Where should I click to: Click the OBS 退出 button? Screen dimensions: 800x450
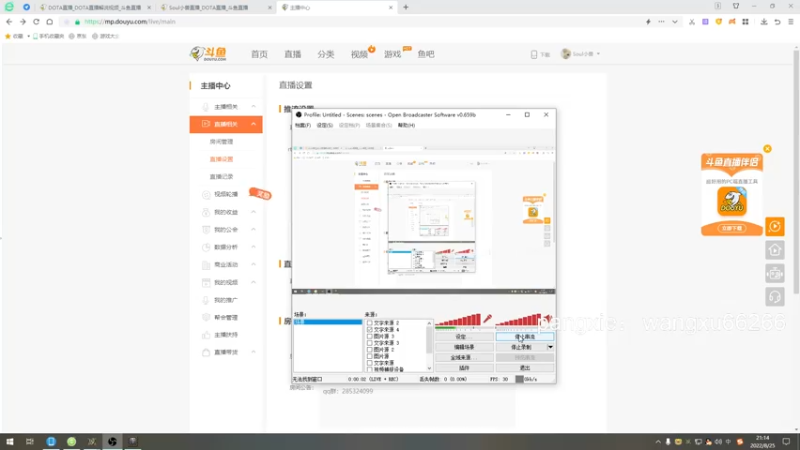coord(524,367)
